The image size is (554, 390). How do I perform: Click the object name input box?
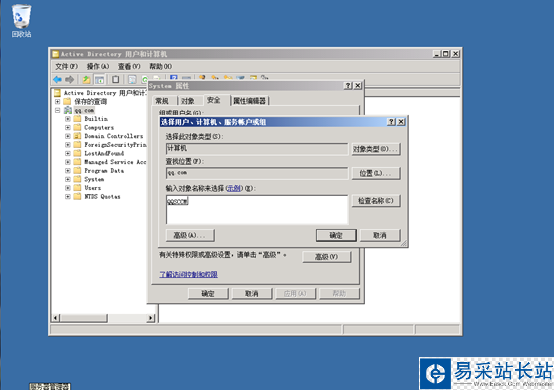(257, 210)
